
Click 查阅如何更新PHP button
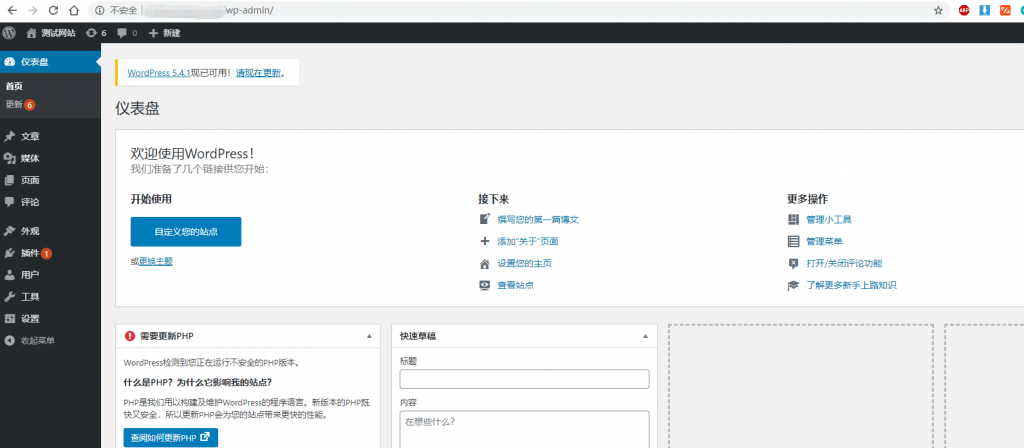point(170,438)
